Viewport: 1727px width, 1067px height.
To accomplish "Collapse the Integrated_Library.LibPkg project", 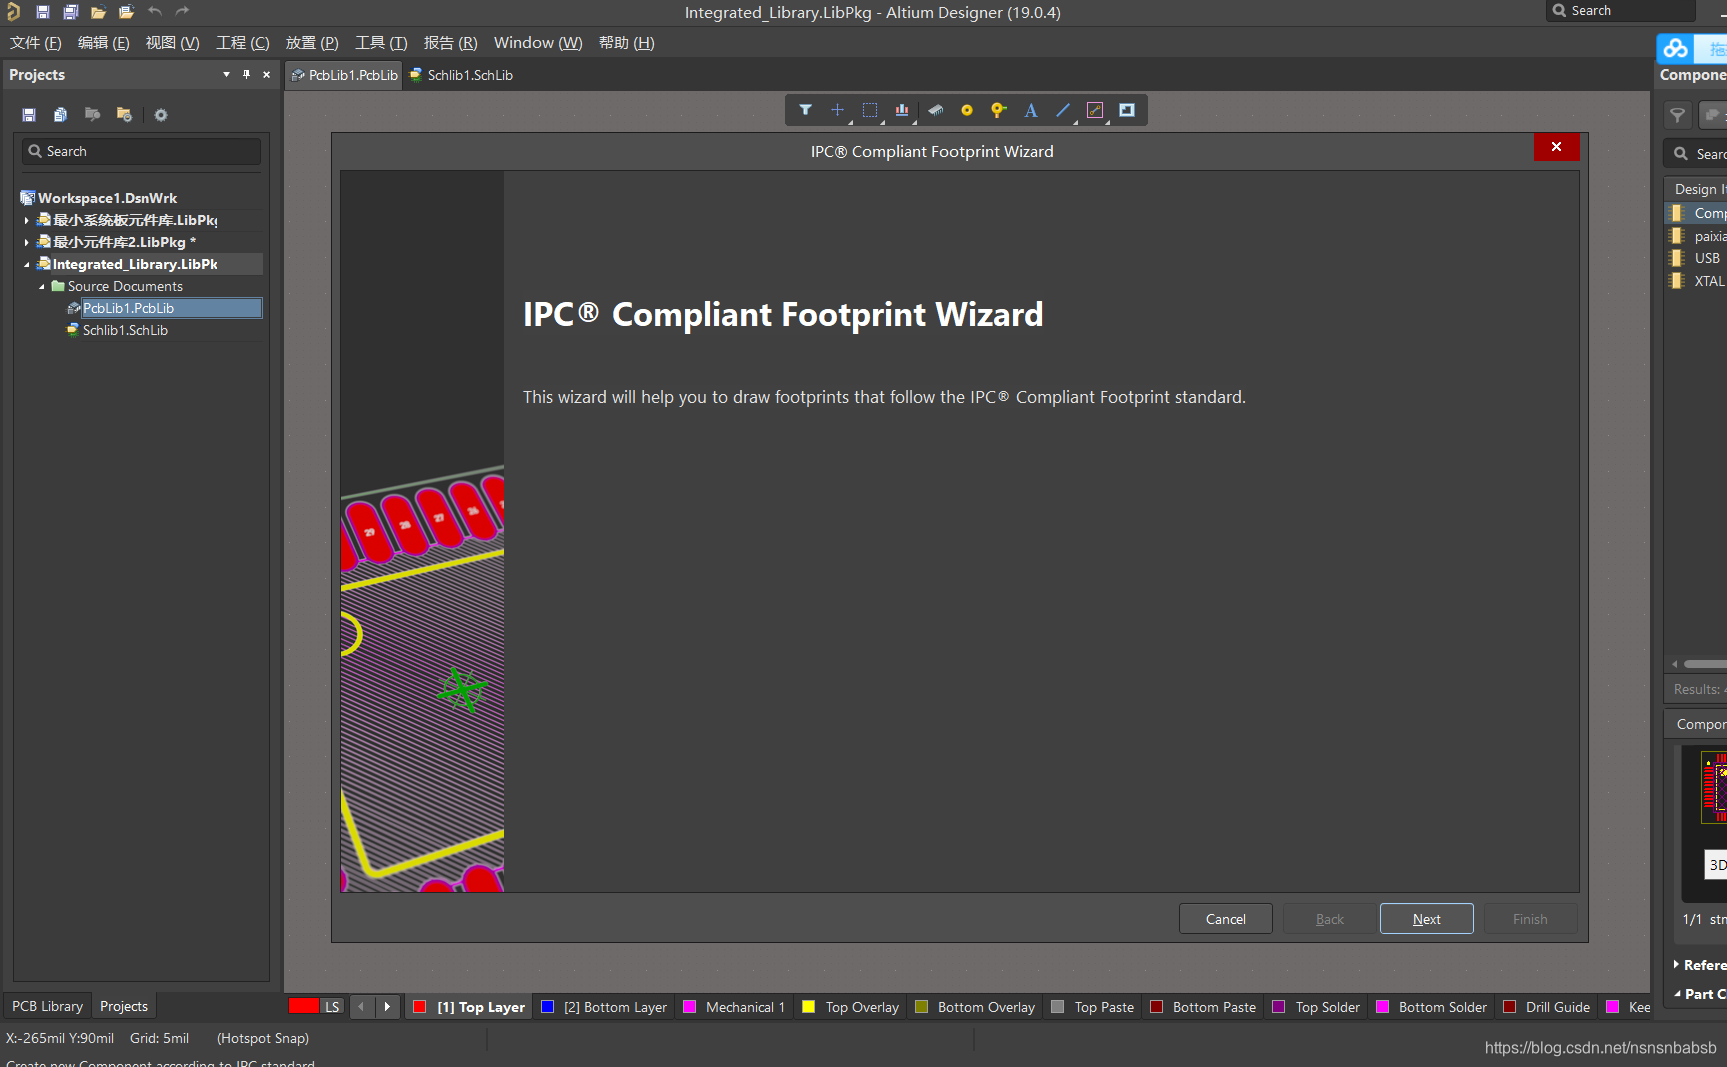I will click(27, 264).
